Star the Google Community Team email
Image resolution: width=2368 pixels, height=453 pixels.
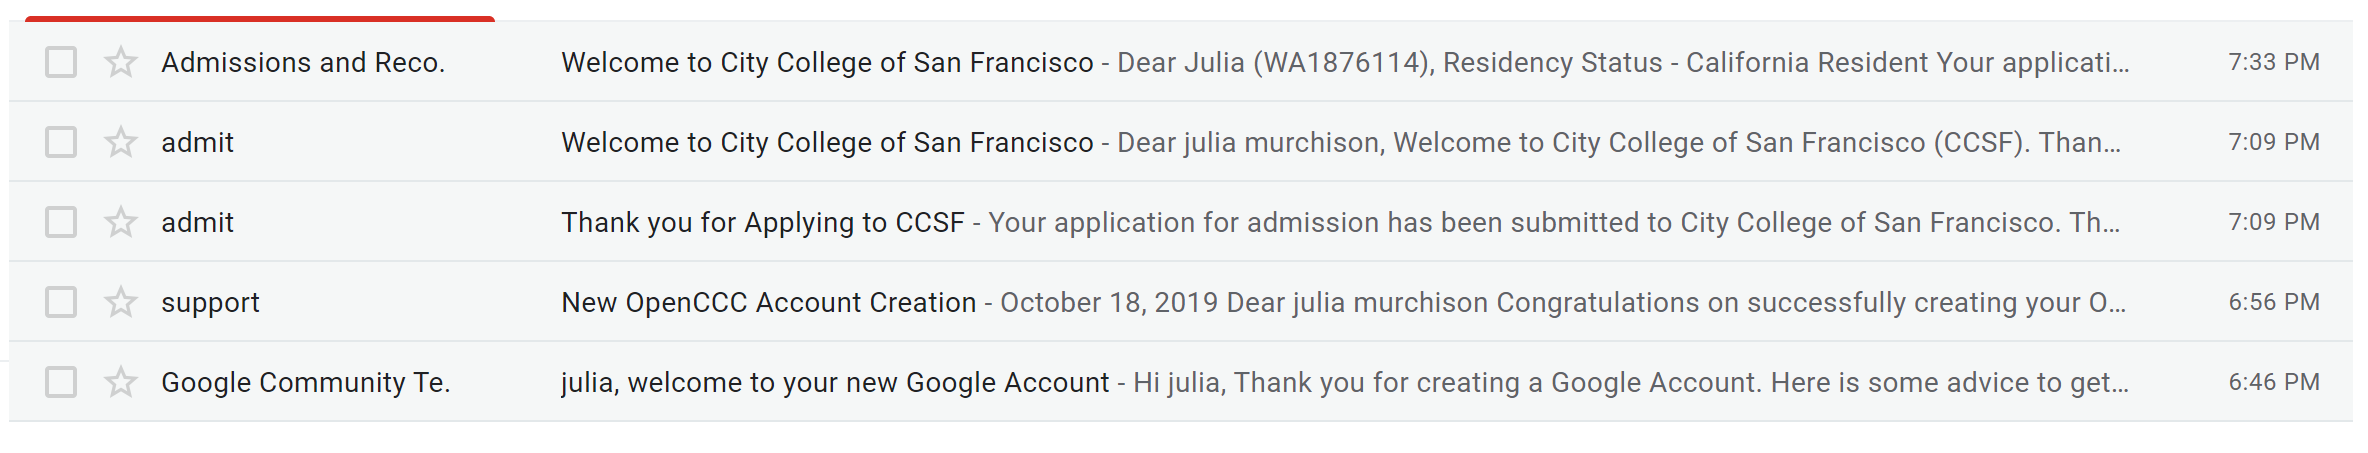[121, 382]
